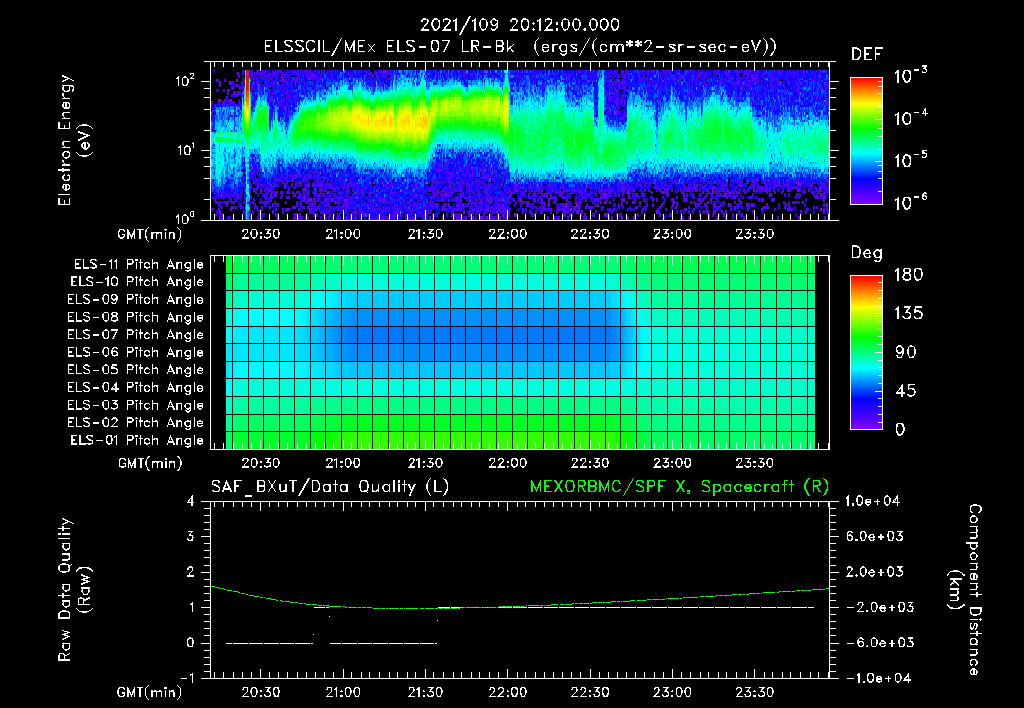Select the plot timestamp 2021/109 20:12:00.000

click(x=520, y=25)
